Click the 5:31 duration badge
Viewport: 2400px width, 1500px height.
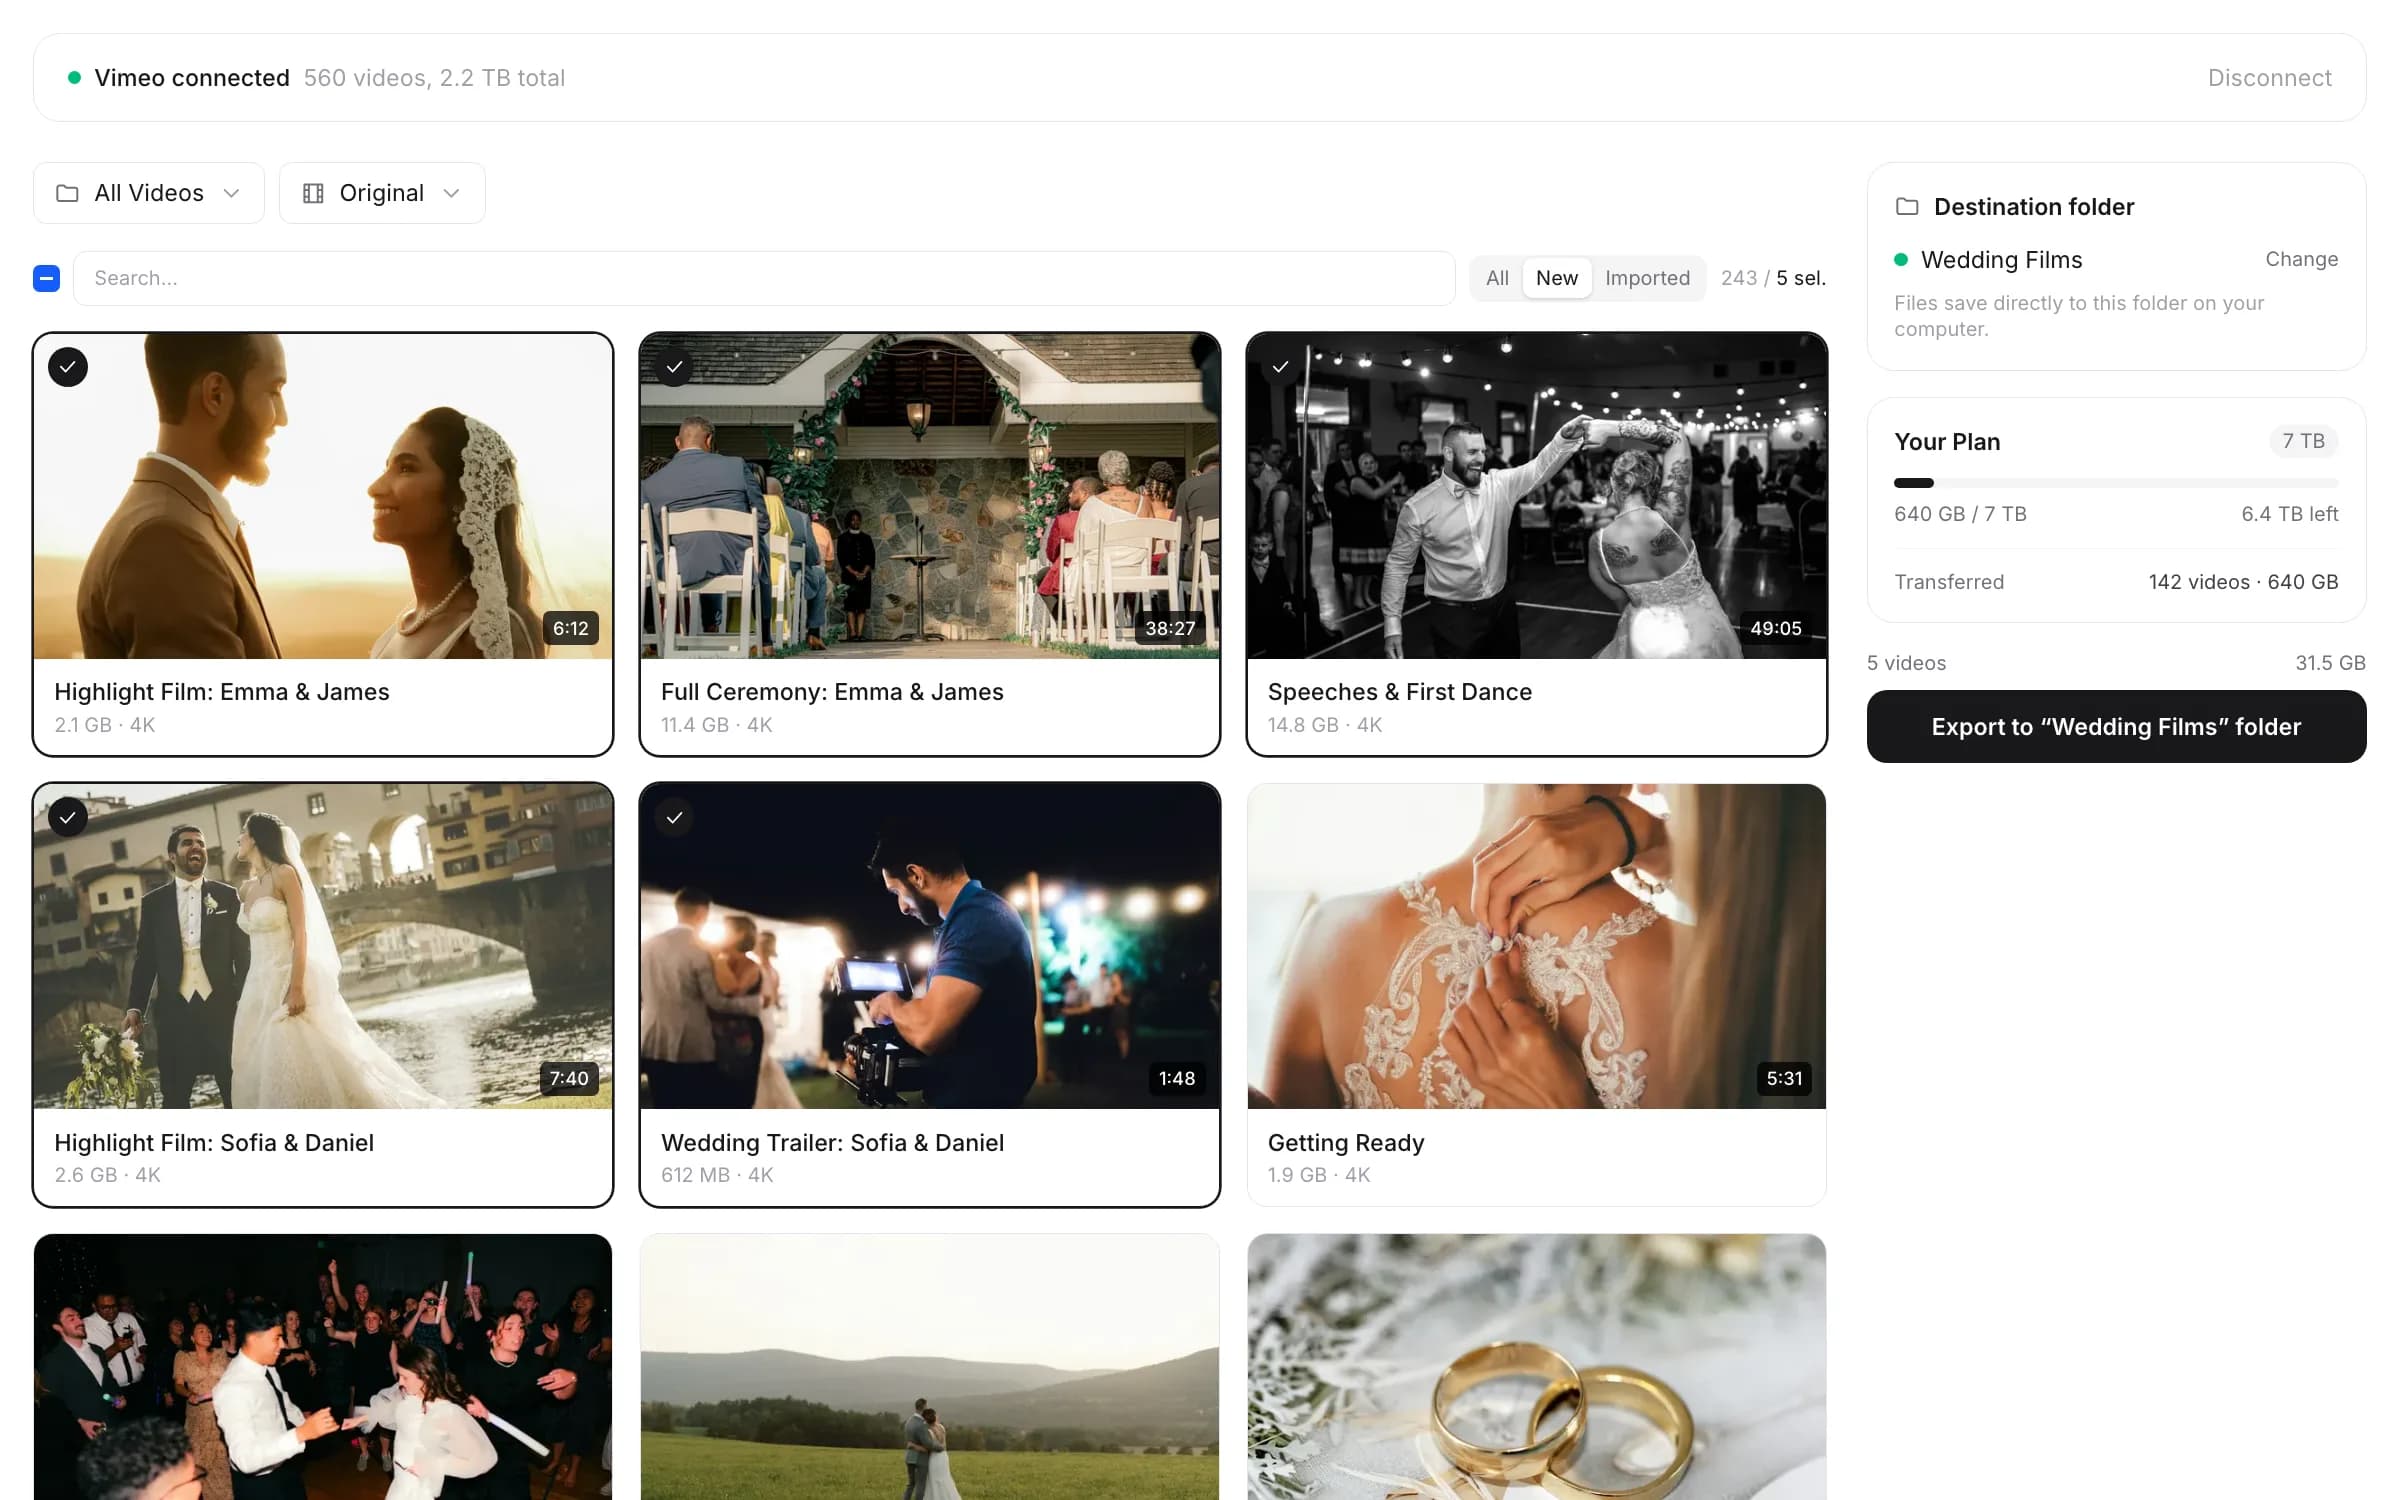point(1784,1078)
